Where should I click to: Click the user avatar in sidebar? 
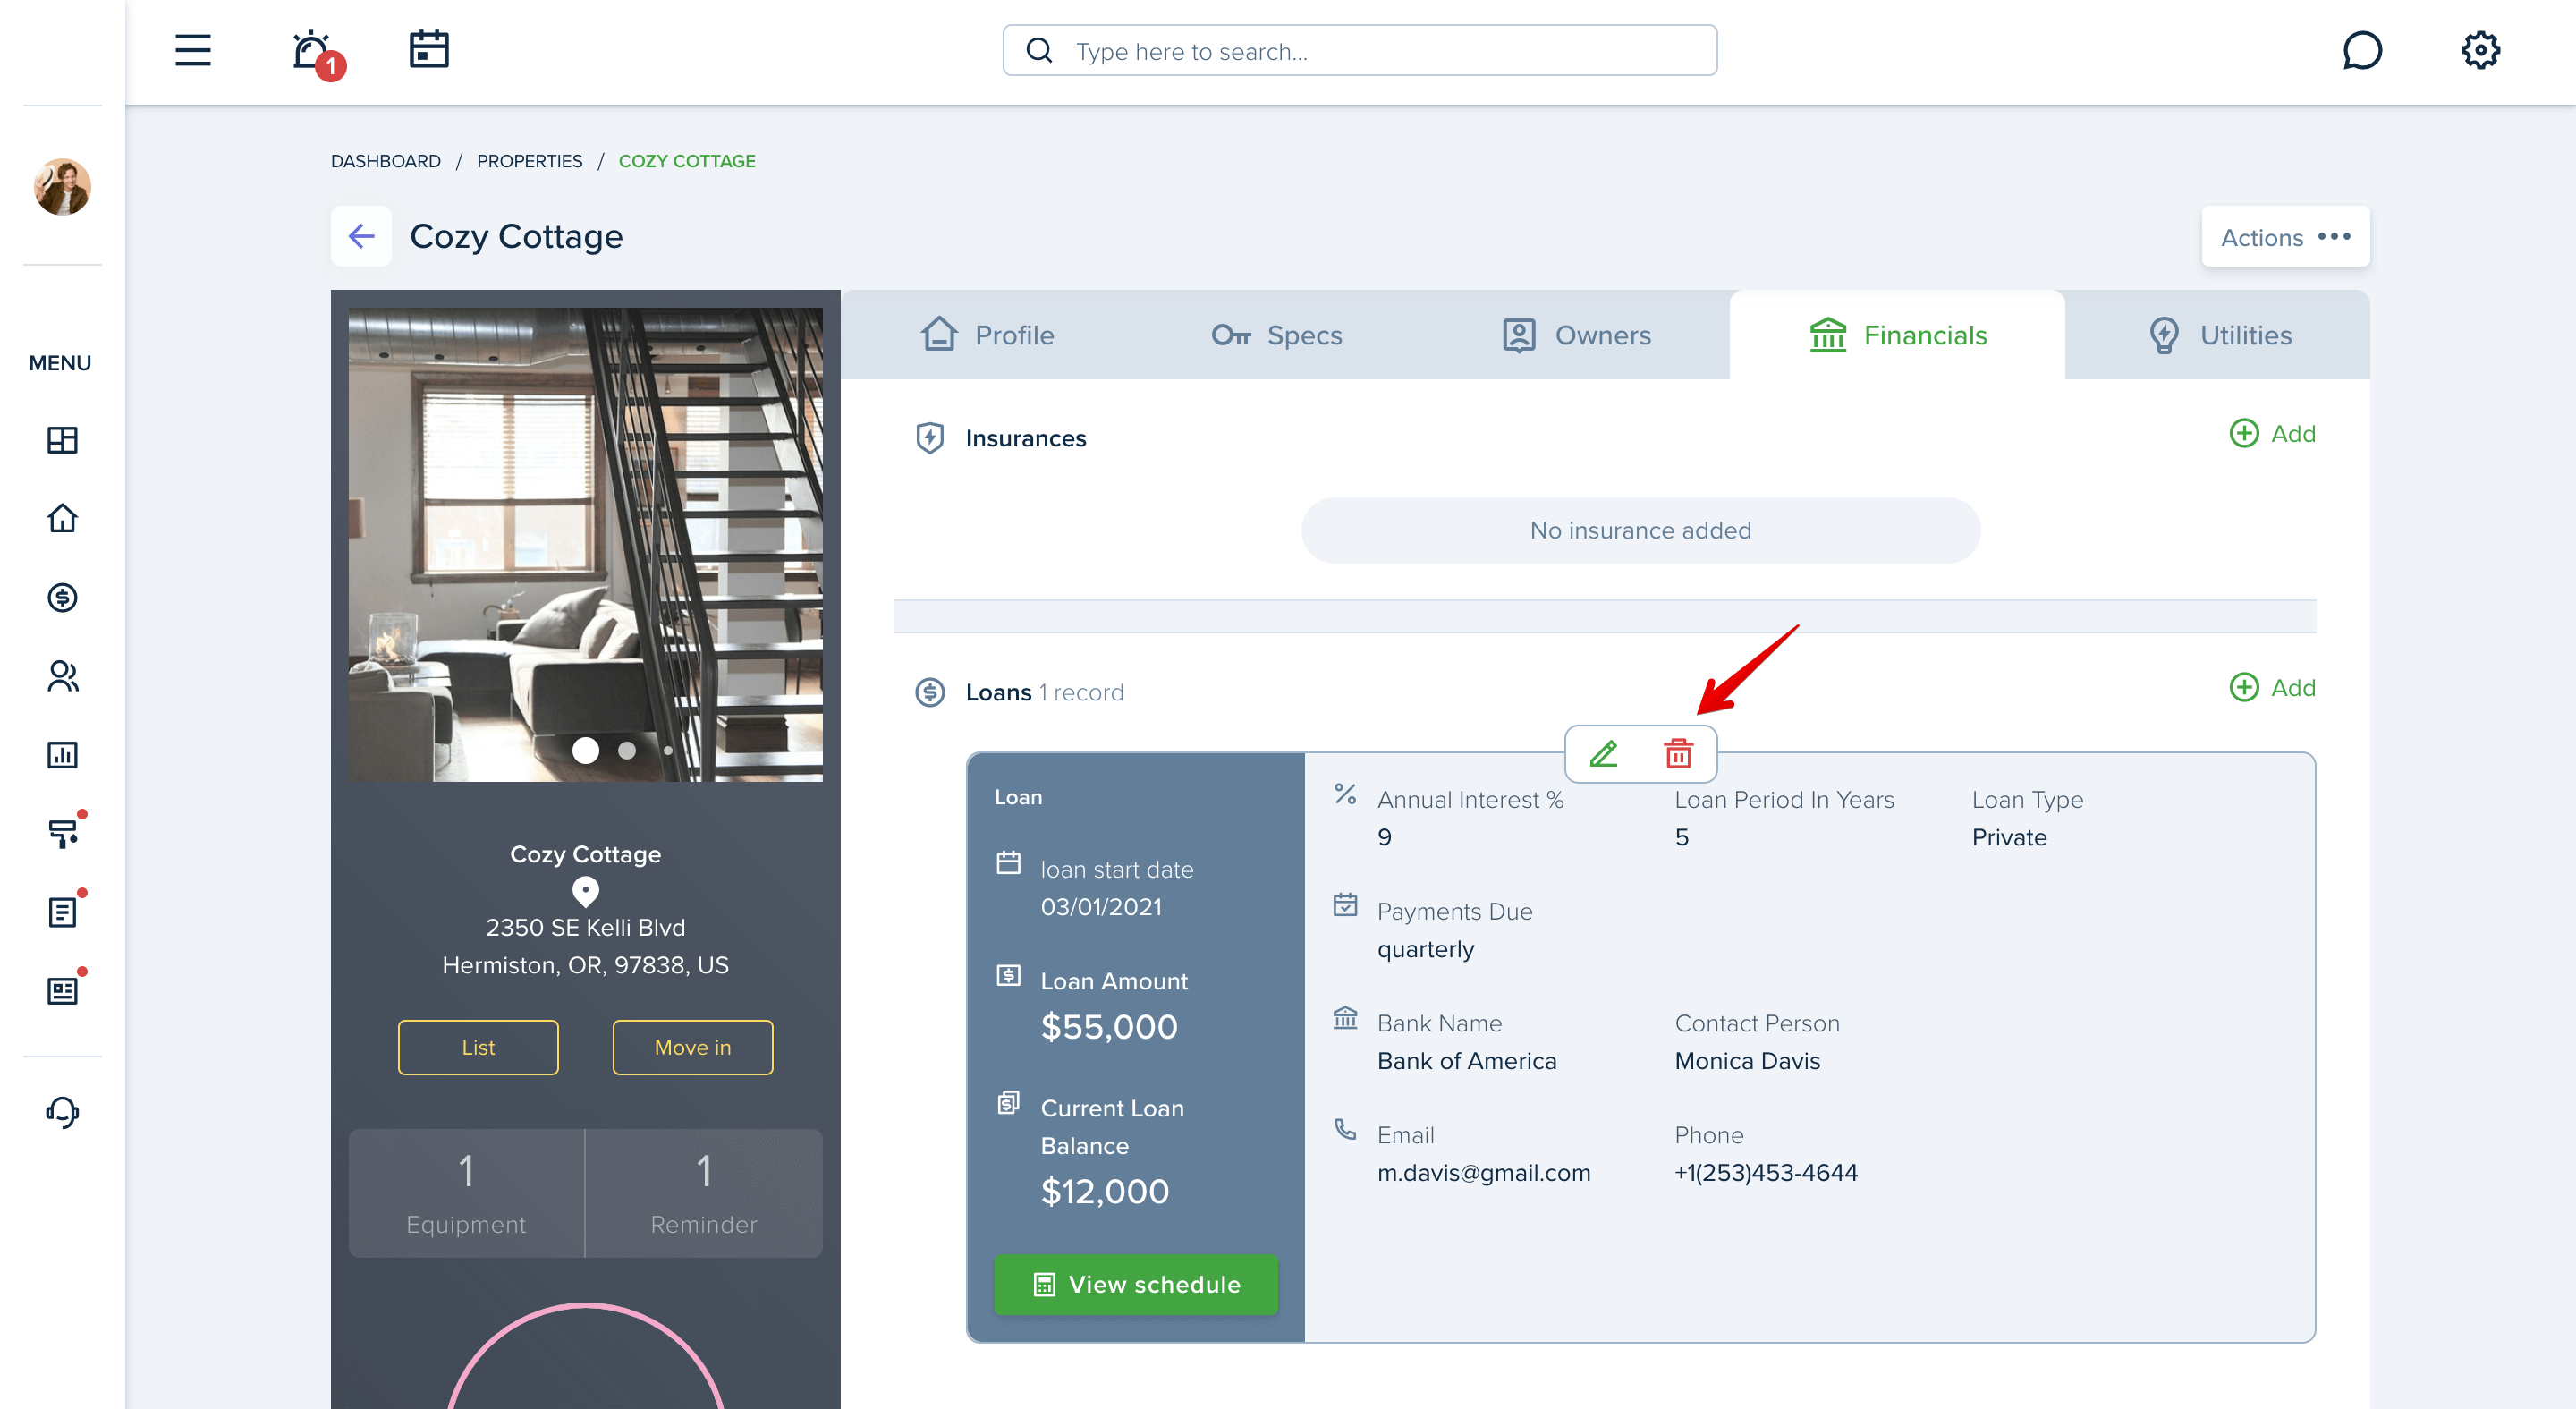pos(62,187)
